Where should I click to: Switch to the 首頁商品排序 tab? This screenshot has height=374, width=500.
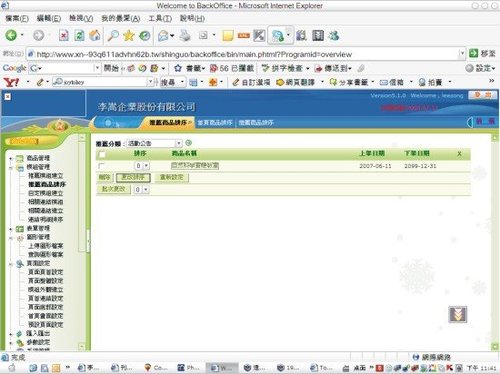tap(214, 123)
